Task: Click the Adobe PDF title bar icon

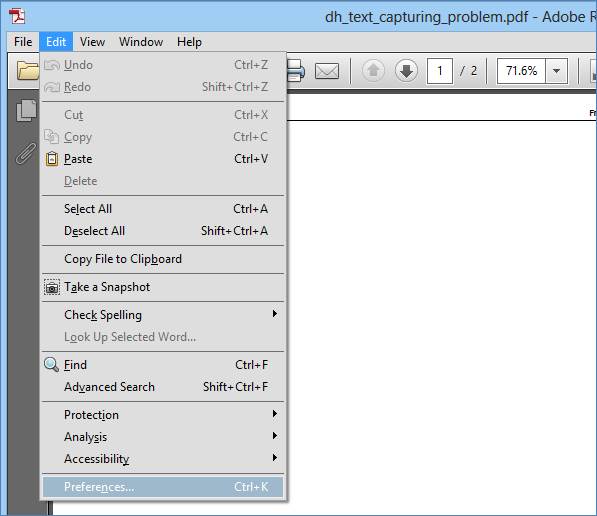Action: [x=17, y=16]
